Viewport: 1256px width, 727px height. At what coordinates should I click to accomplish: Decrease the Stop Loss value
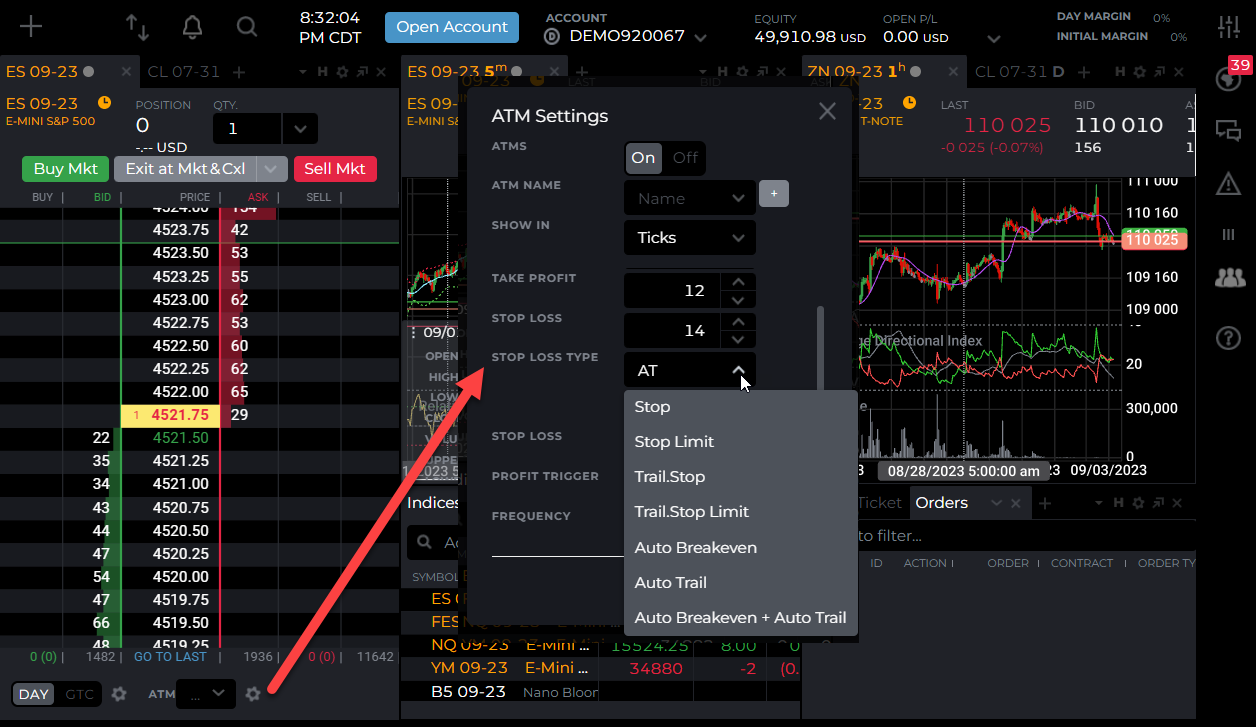click(738, 339)
